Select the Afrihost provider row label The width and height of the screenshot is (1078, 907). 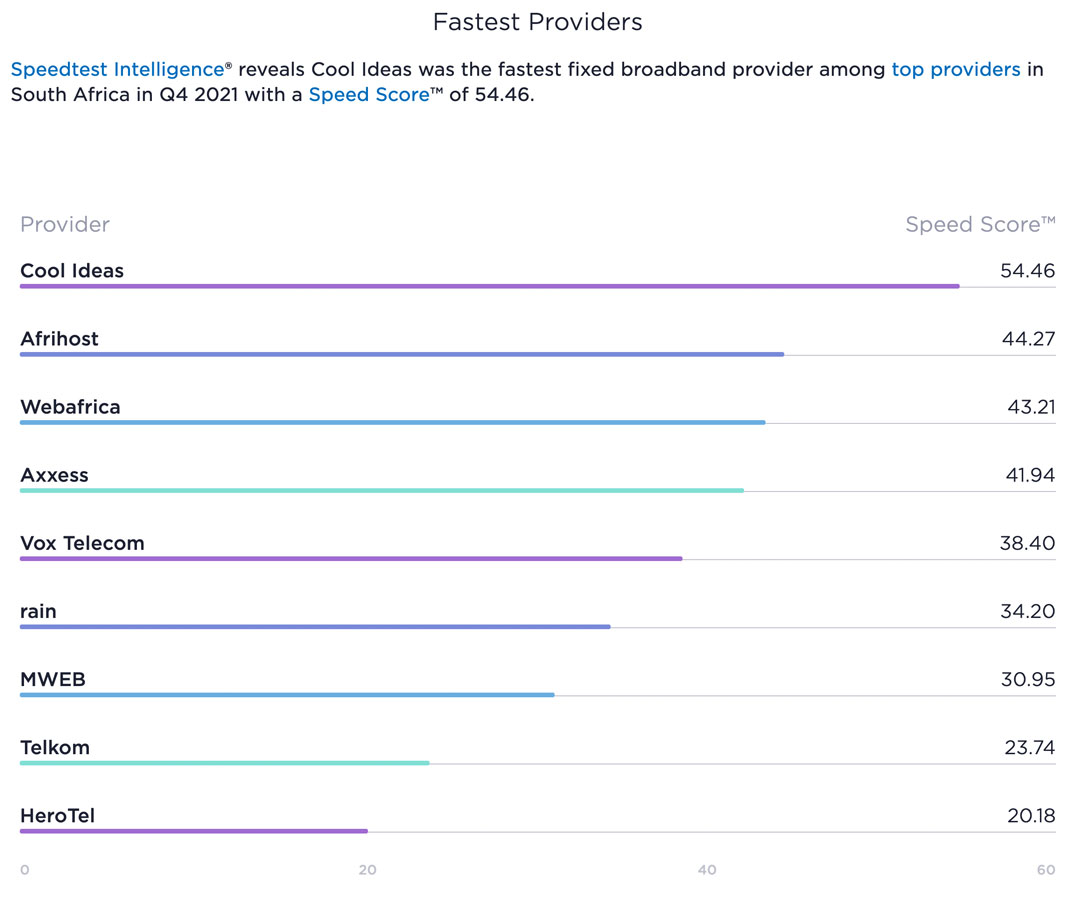click(59, 339)
